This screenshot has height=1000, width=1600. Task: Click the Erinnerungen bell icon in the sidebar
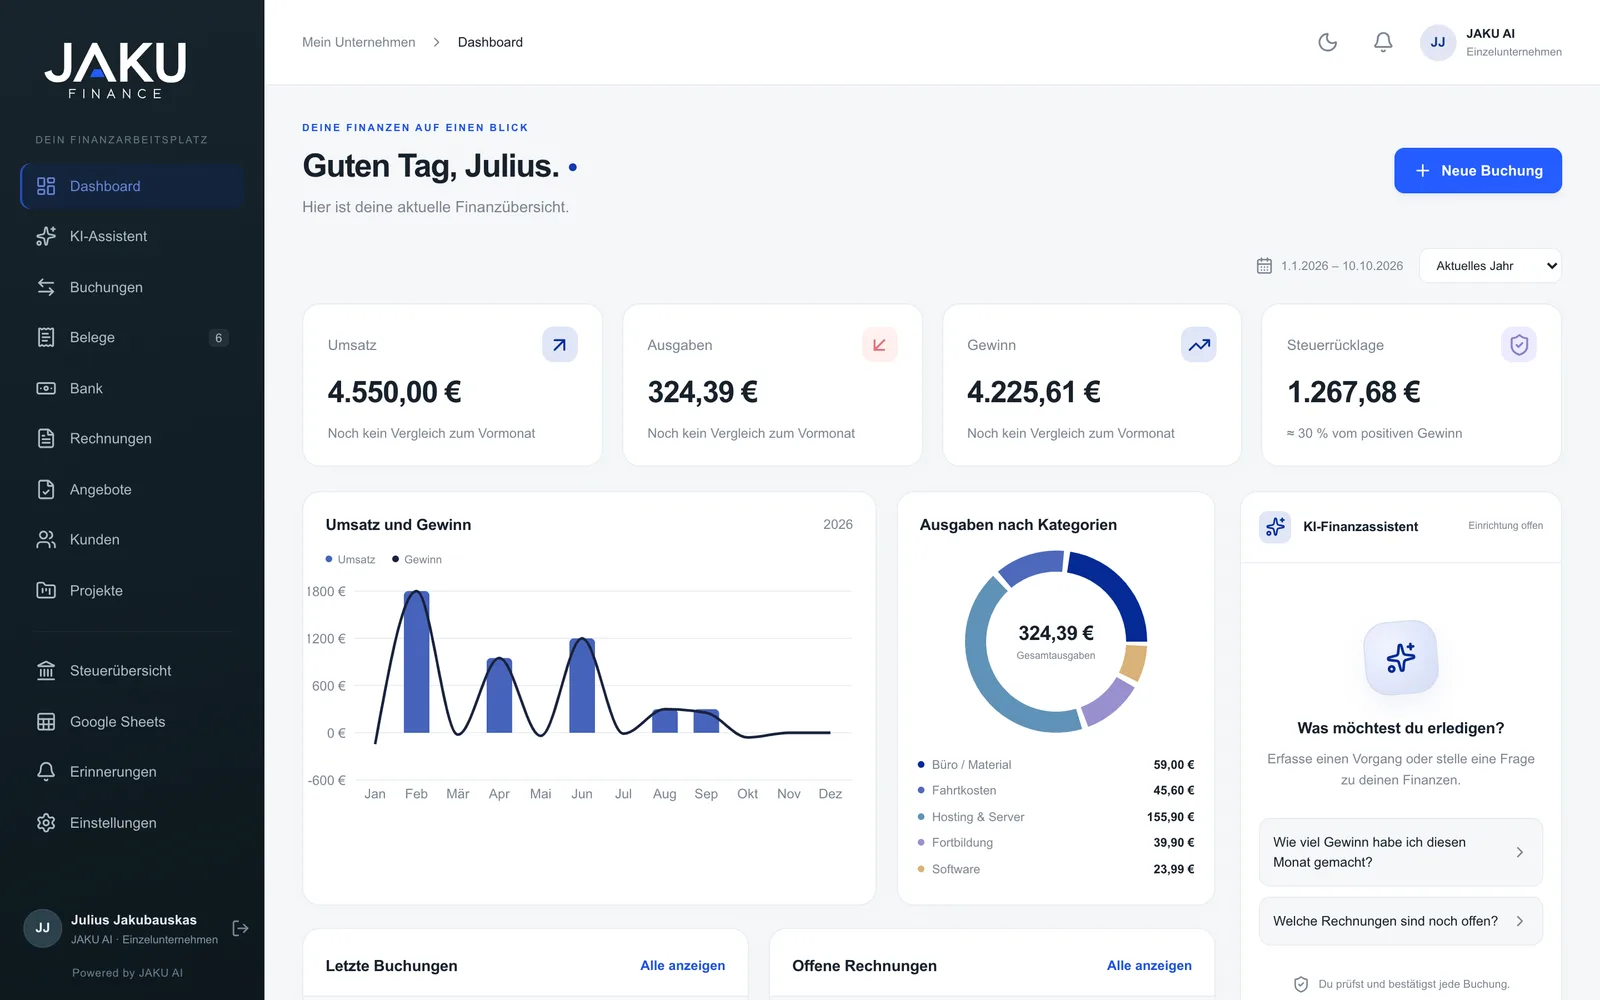46,771
